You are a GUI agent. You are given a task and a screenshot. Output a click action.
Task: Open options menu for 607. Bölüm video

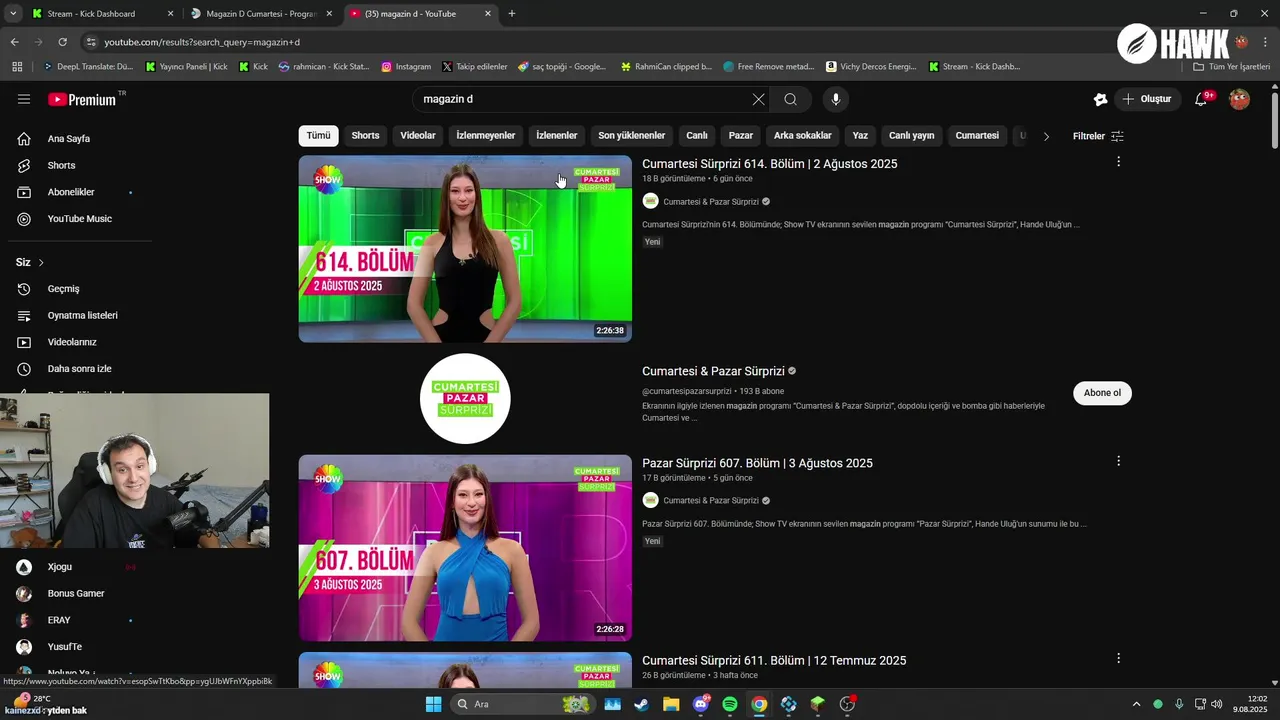1118,461
